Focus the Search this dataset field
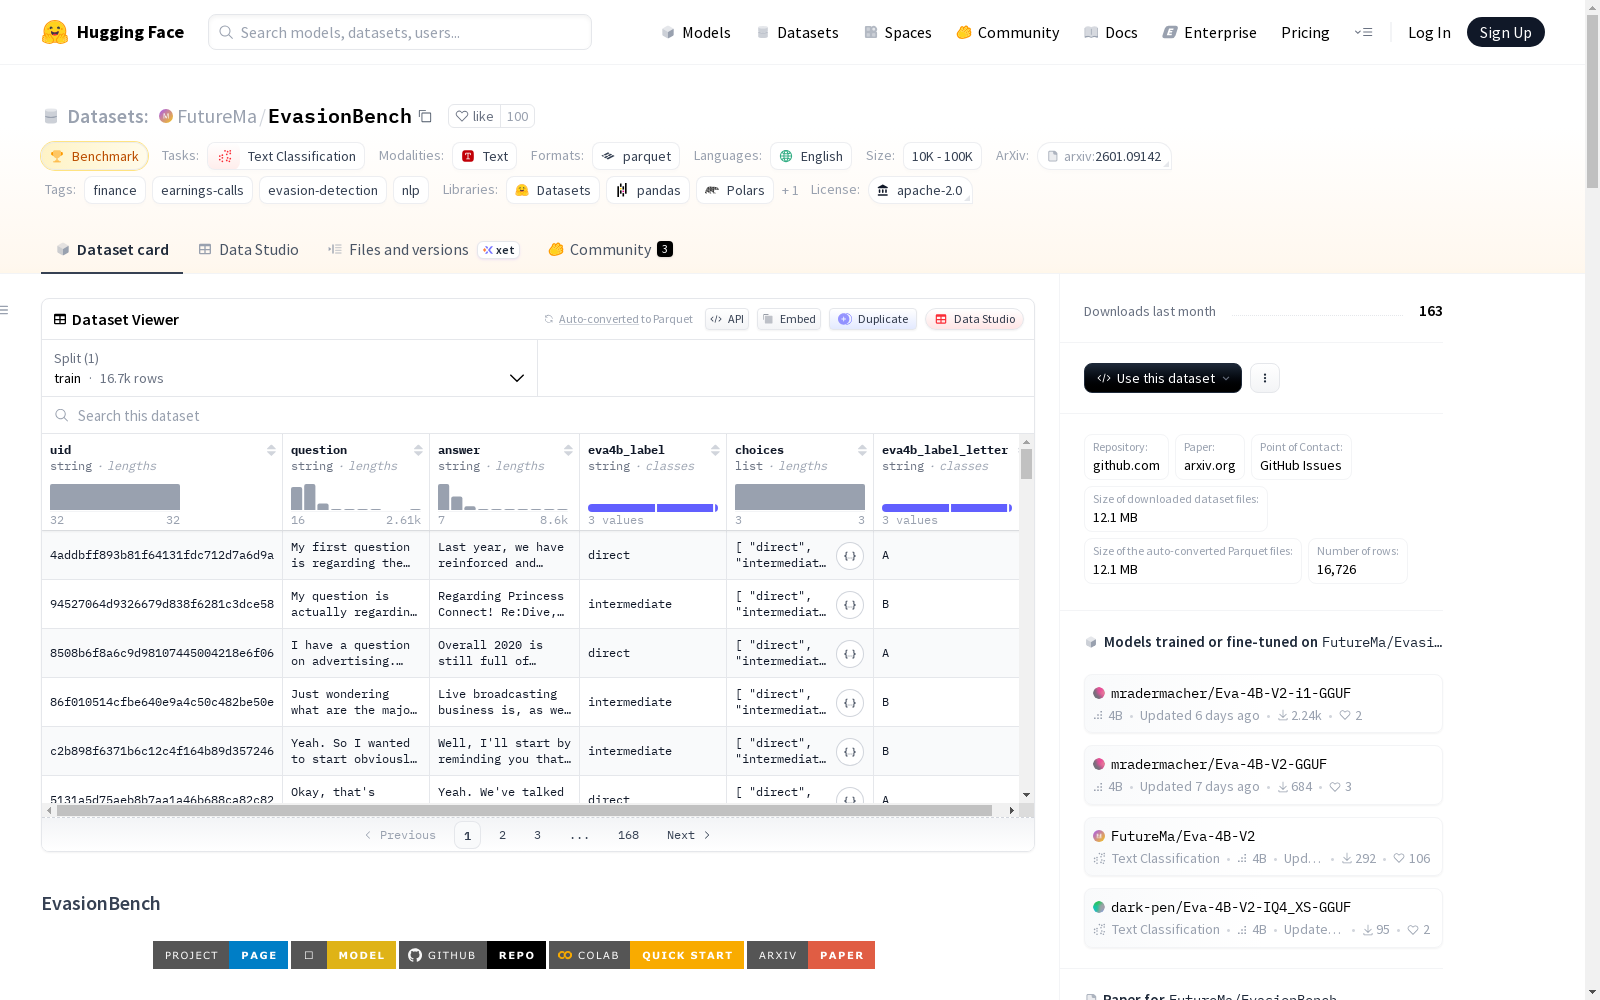 [x=538, y=415]
